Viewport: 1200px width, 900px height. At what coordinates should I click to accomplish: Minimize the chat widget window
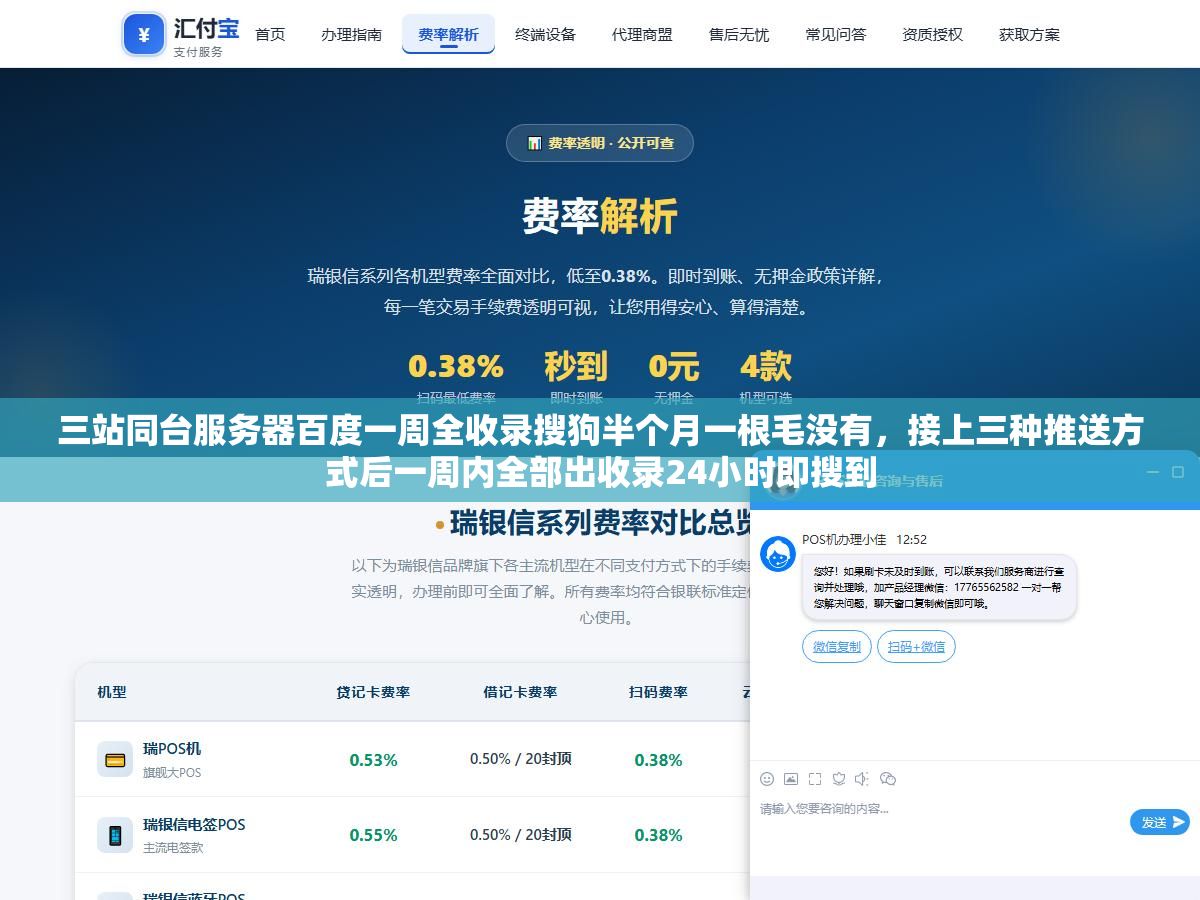coord(1152,472)
